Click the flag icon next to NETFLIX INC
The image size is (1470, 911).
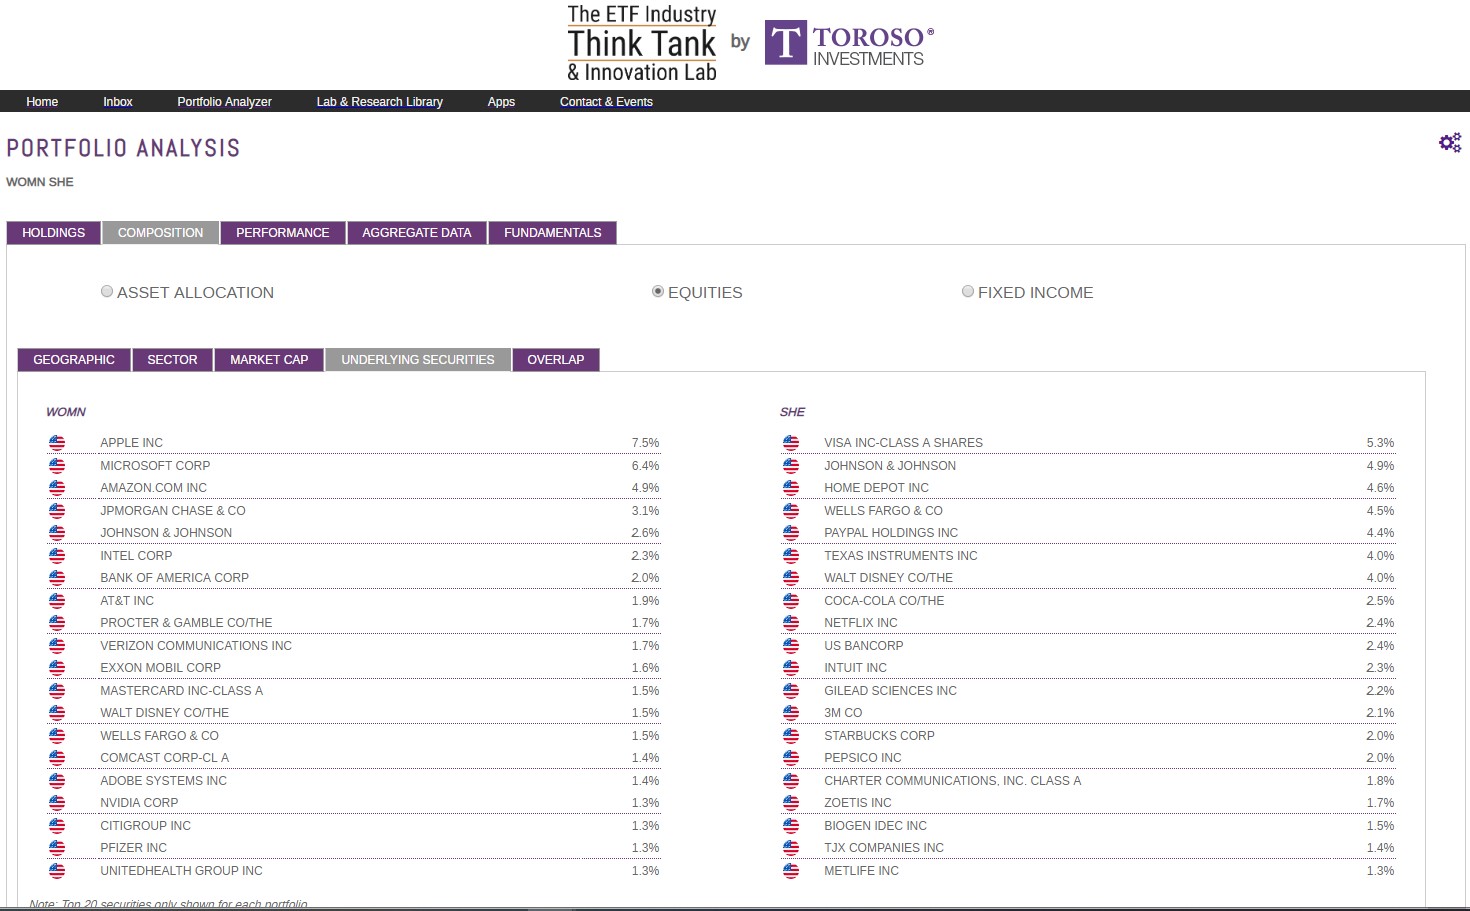tap(791, 623)
